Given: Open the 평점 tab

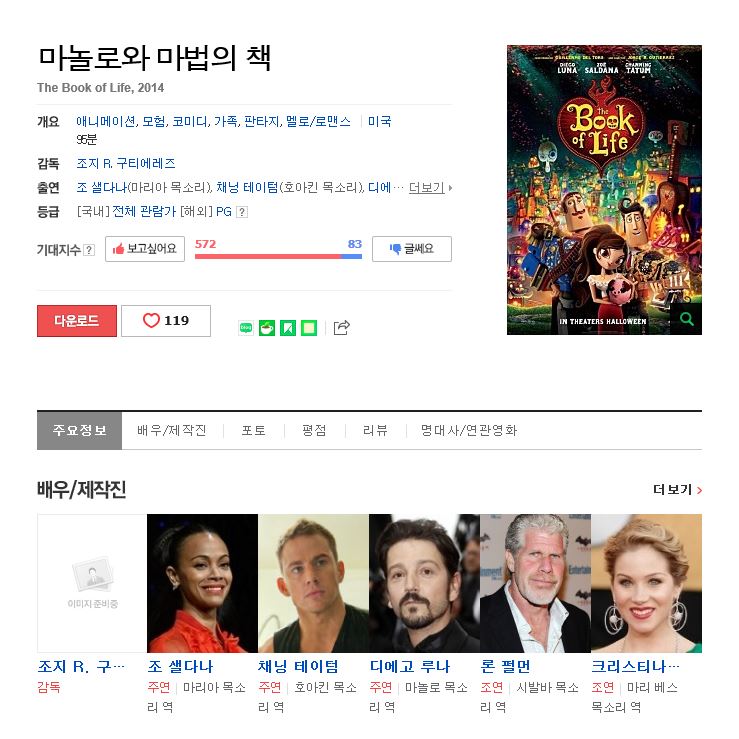Looking at the screenshot, I should tap(314, 430).
